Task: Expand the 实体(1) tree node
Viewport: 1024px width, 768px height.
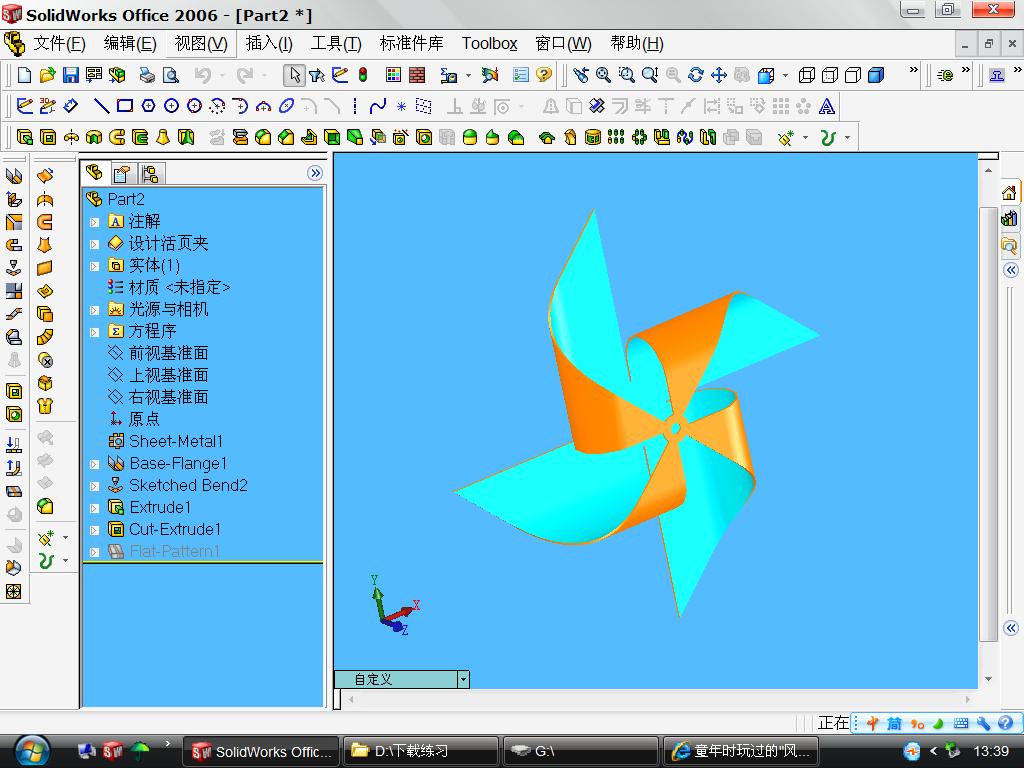Action: tap(94, 266)
